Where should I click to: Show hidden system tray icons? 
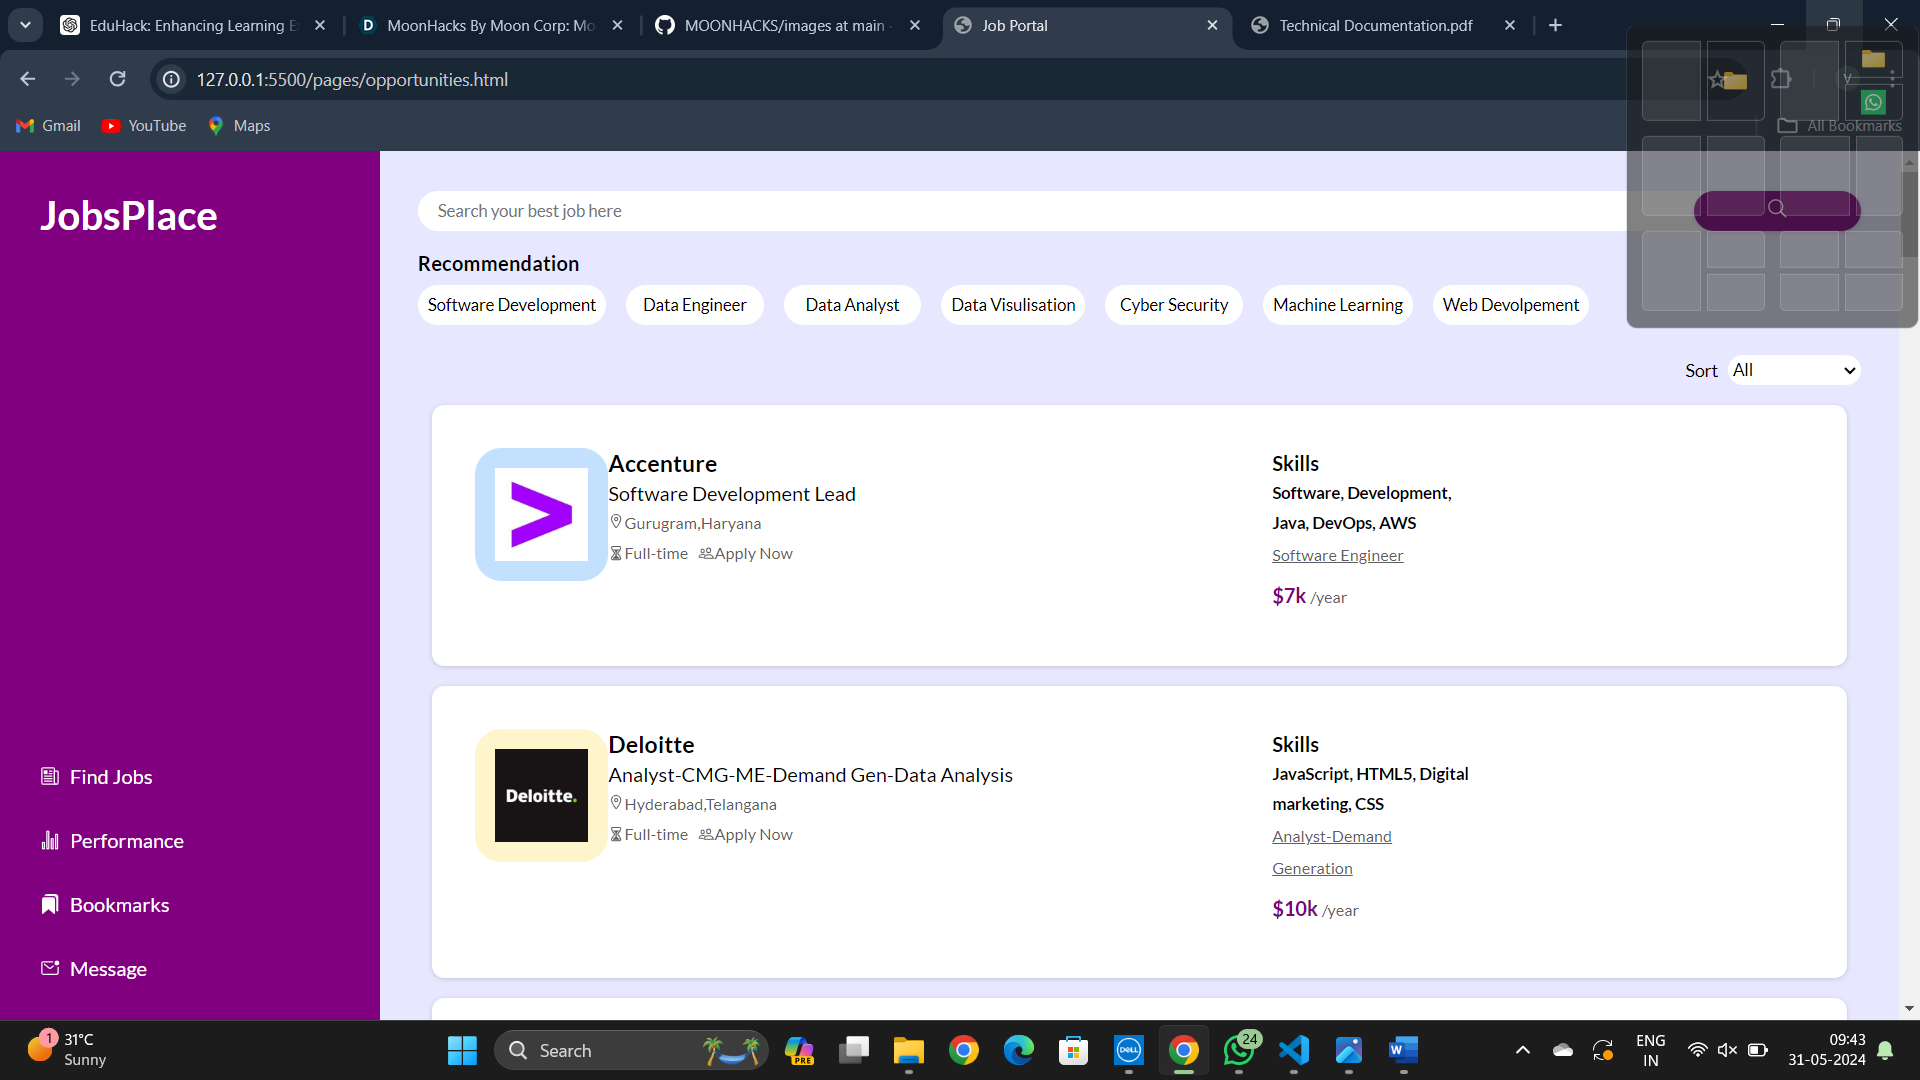pyautogui.click(x=1522, y=1050)
